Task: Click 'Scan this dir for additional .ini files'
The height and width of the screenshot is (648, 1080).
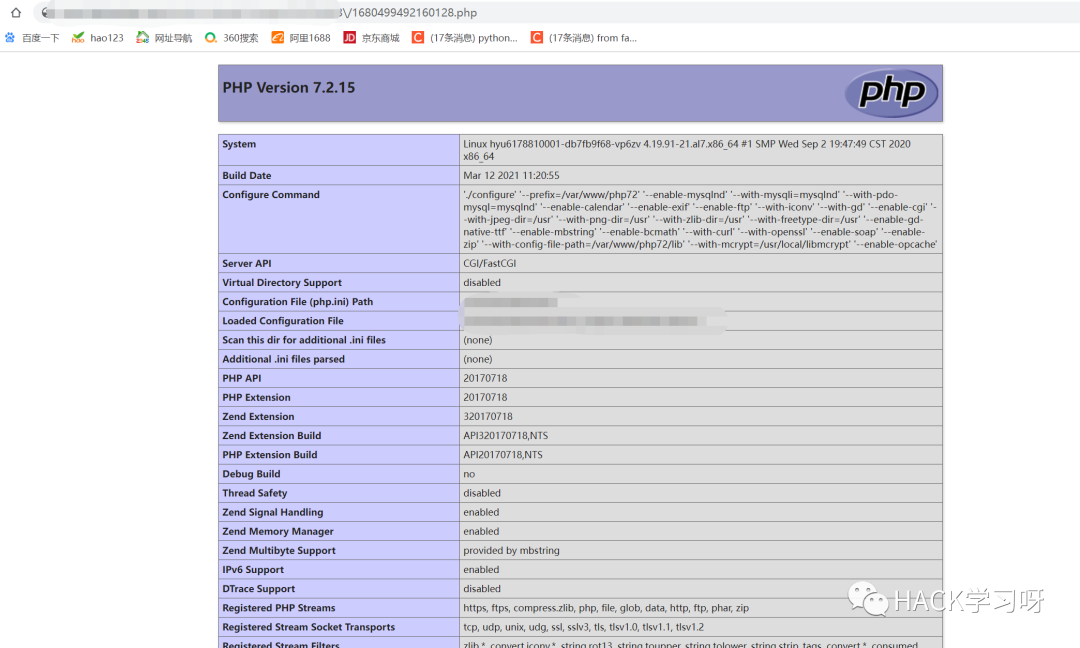Action: [x=304, y=340]
